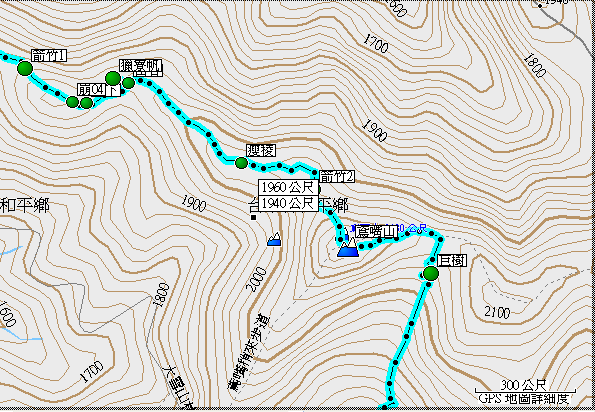Viewport: 595px width, 412px height.
Task: Click the large green waypoint under 獵寮 label
Action: coord(113,79)
